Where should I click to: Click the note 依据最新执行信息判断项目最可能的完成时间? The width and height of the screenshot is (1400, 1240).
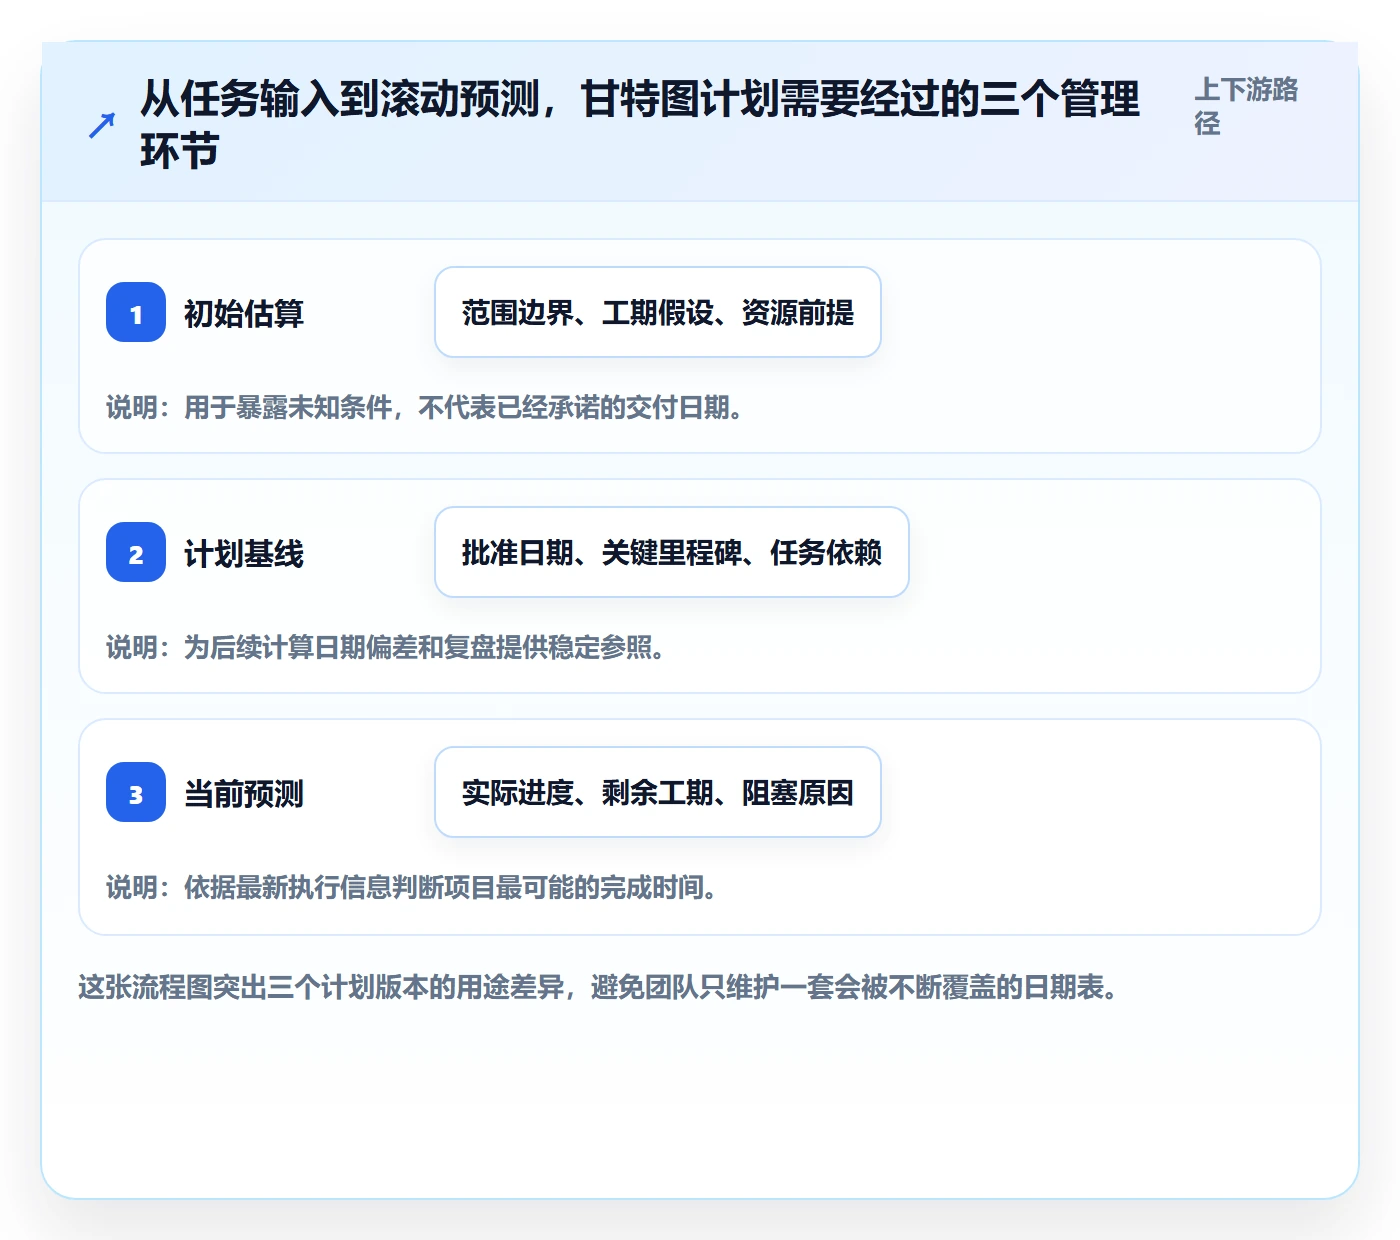coord(412,887)
